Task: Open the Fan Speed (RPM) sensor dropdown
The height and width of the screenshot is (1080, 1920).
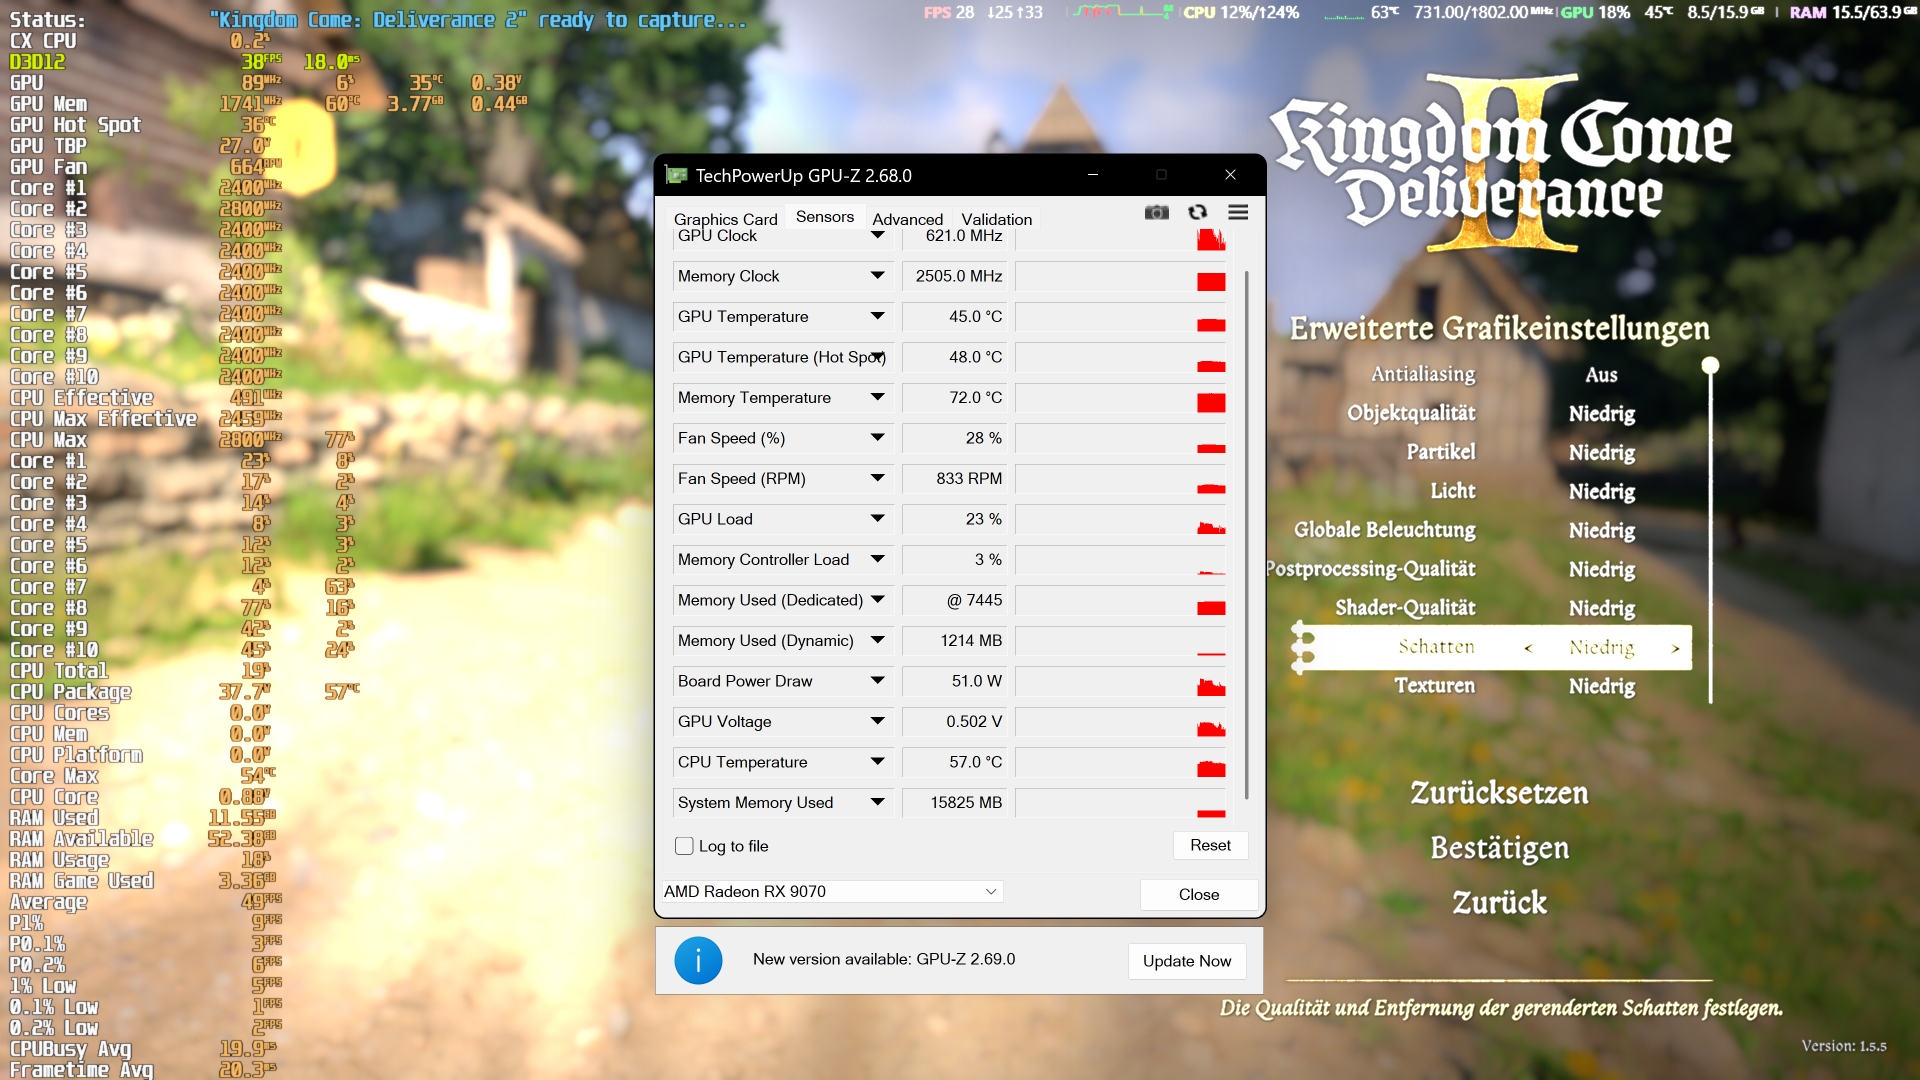Action: pyautogui.click(x=878, y=478)
